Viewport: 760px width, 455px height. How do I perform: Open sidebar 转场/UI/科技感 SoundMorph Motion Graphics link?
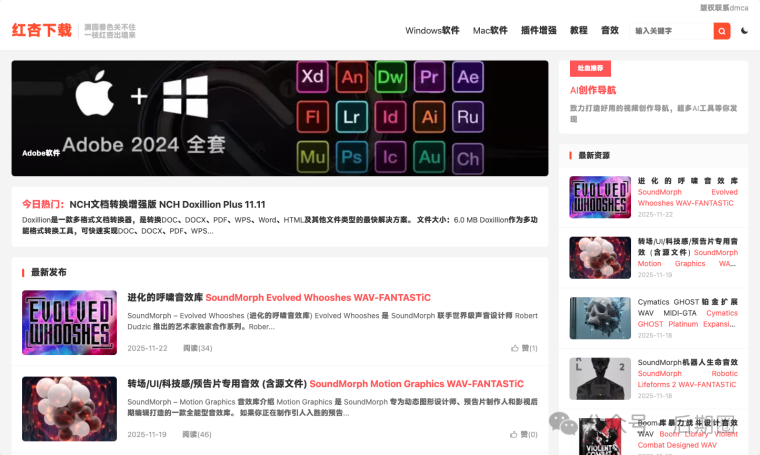pos(688,252)
